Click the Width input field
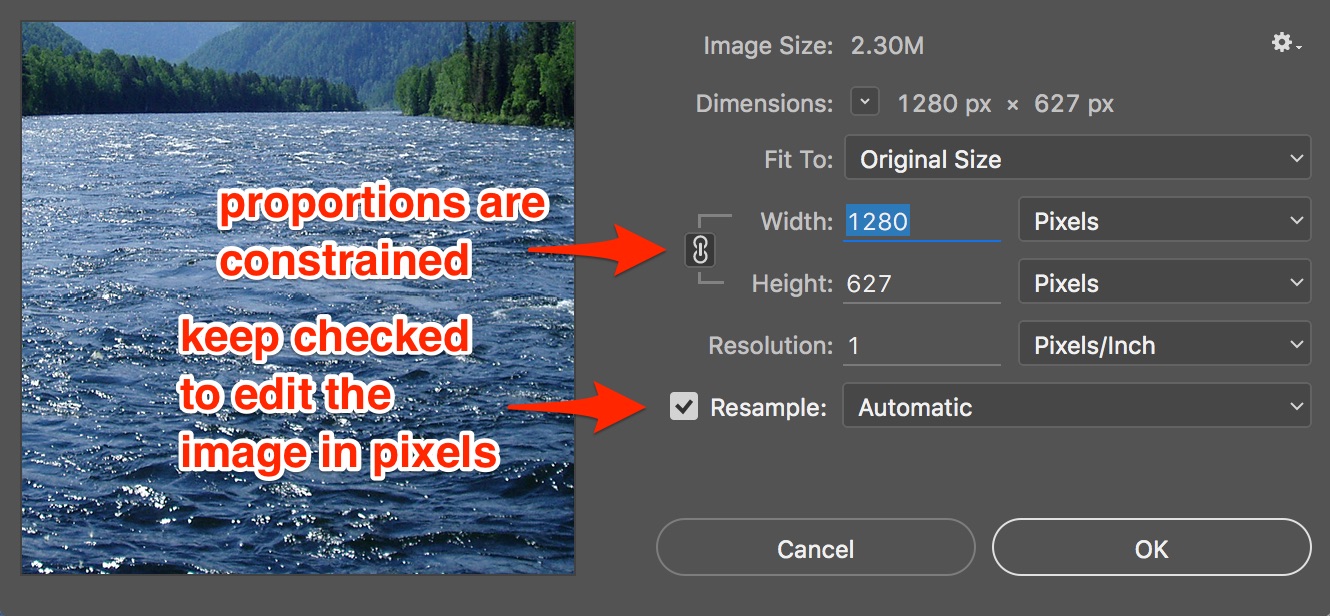1330x616 pixels. point(921,222)
